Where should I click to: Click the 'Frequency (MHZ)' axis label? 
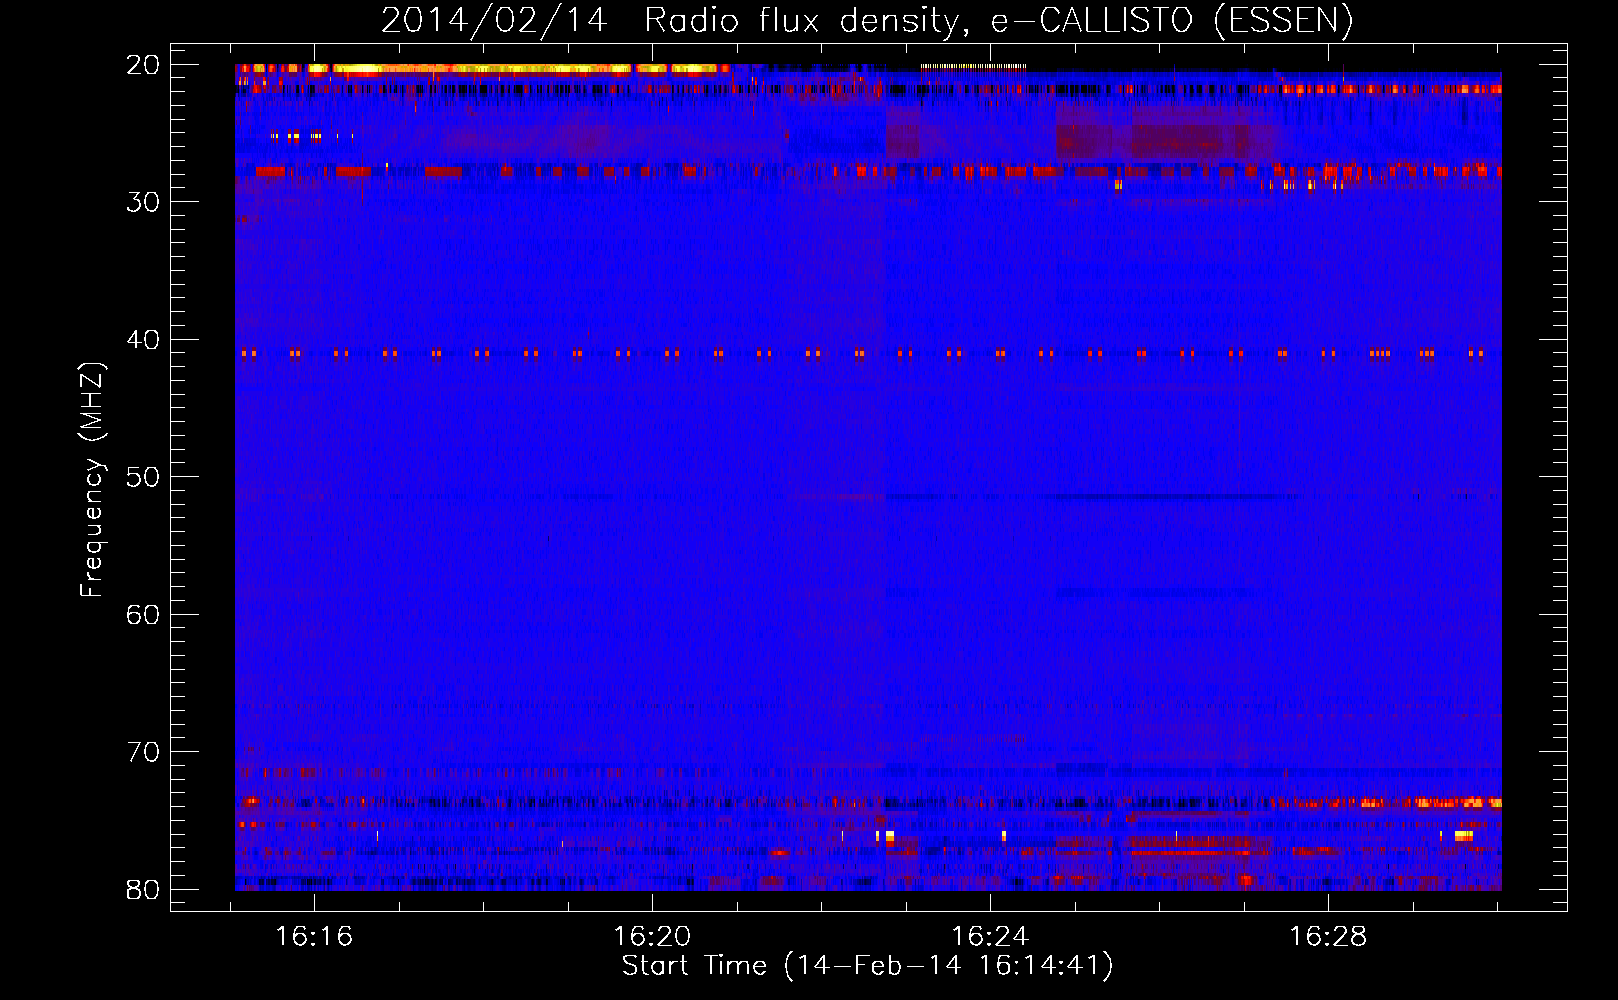click(92, 480)
